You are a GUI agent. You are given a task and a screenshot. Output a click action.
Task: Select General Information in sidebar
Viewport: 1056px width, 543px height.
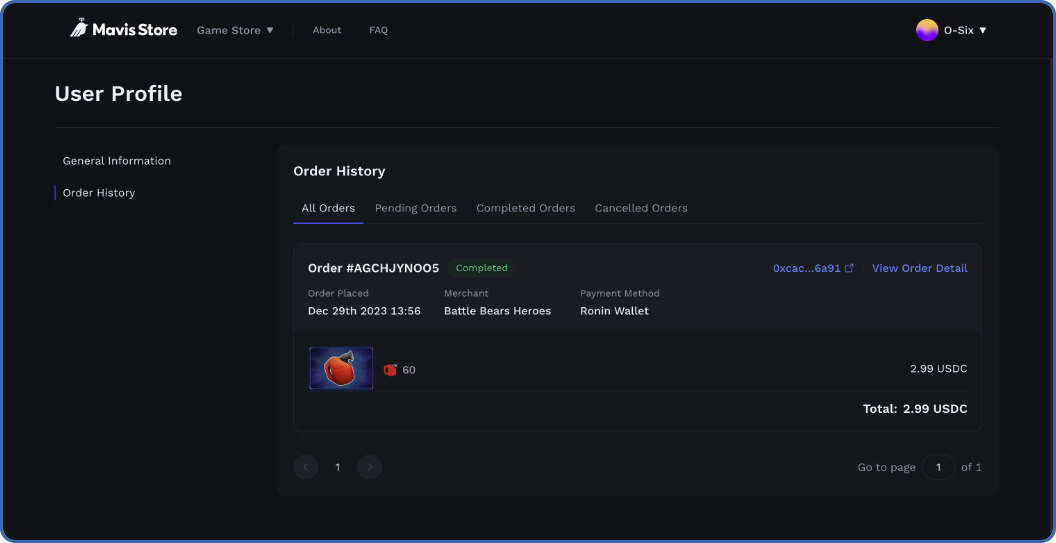(117, 161)
